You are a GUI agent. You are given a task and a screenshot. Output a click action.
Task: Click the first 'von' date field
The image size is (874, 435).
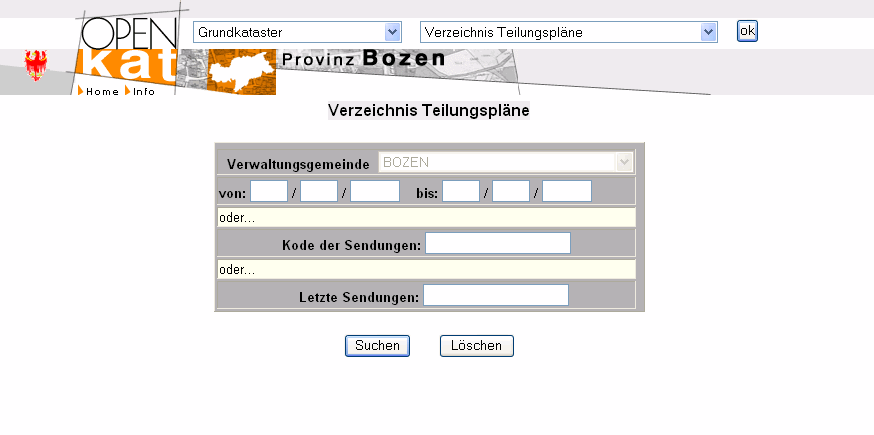[269, 191]
